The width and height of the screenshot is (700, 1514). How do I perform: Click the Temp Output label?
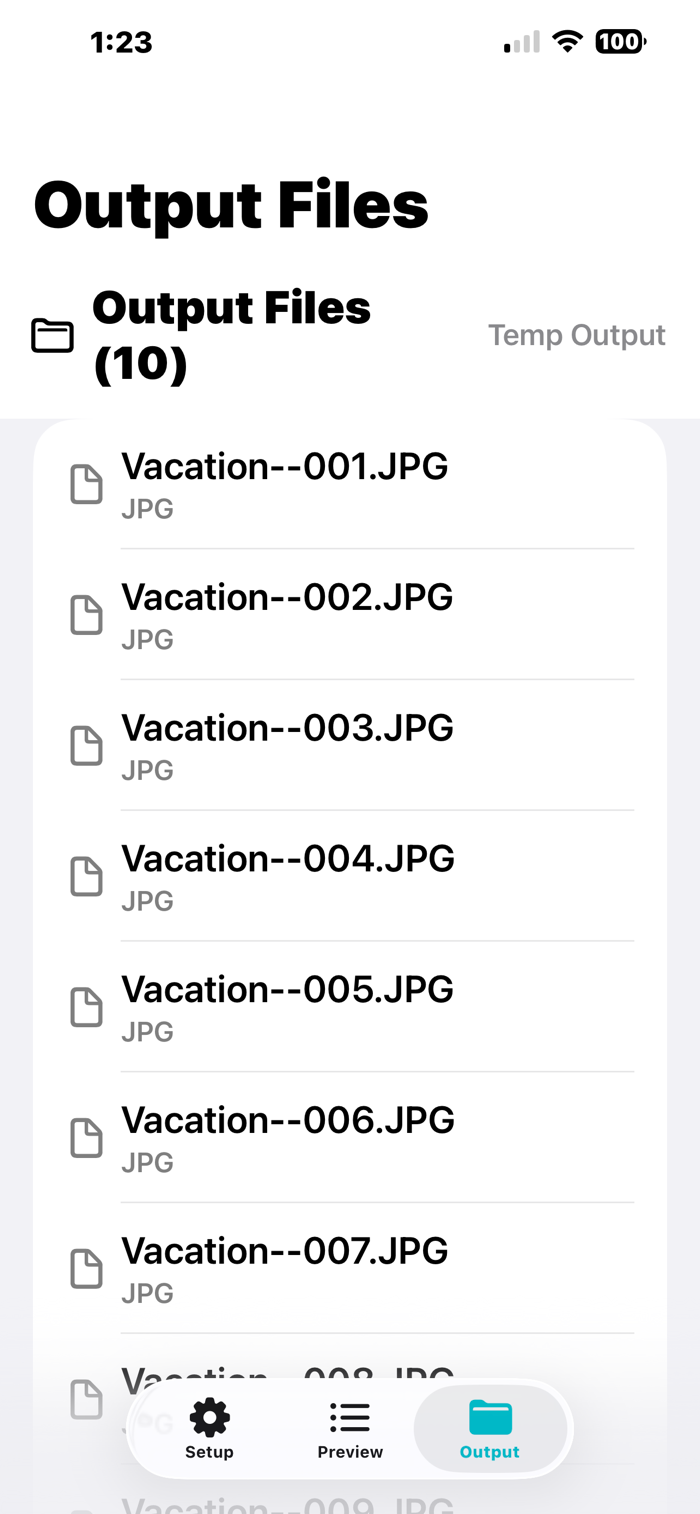(577, 335)
